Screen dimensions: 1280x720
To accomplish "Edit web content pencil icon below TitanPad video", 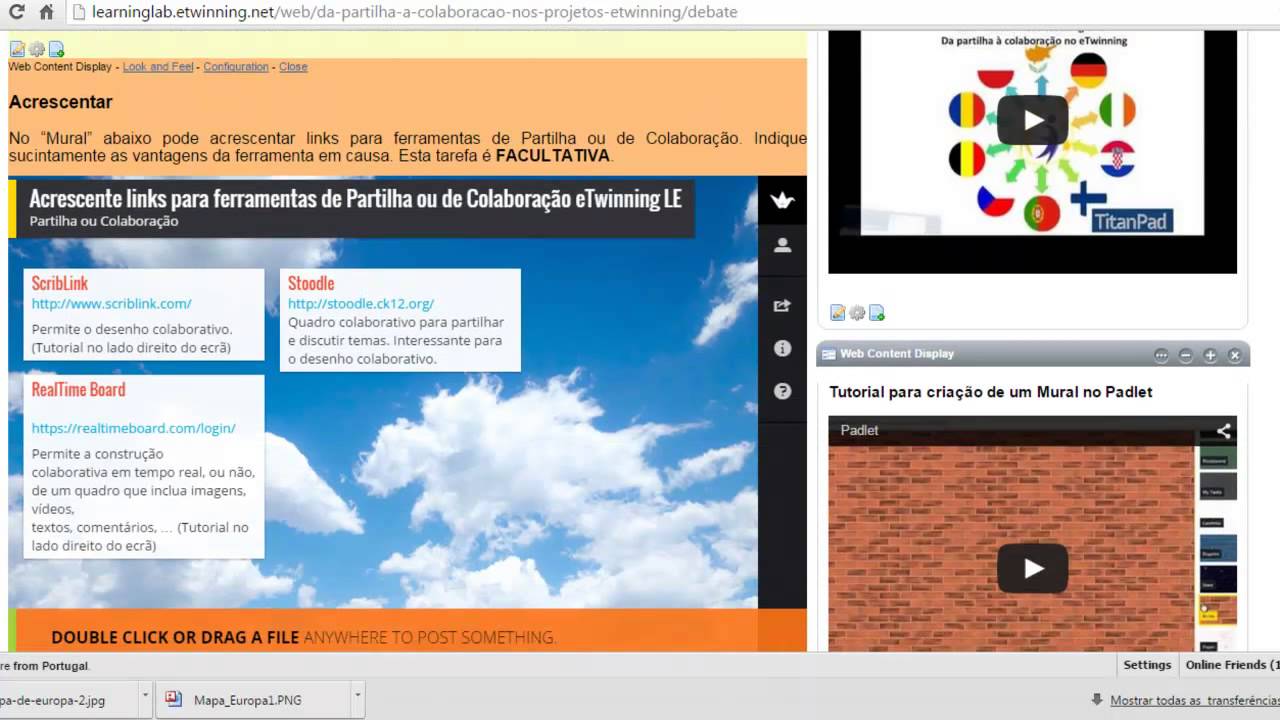I will coord(838,313).
